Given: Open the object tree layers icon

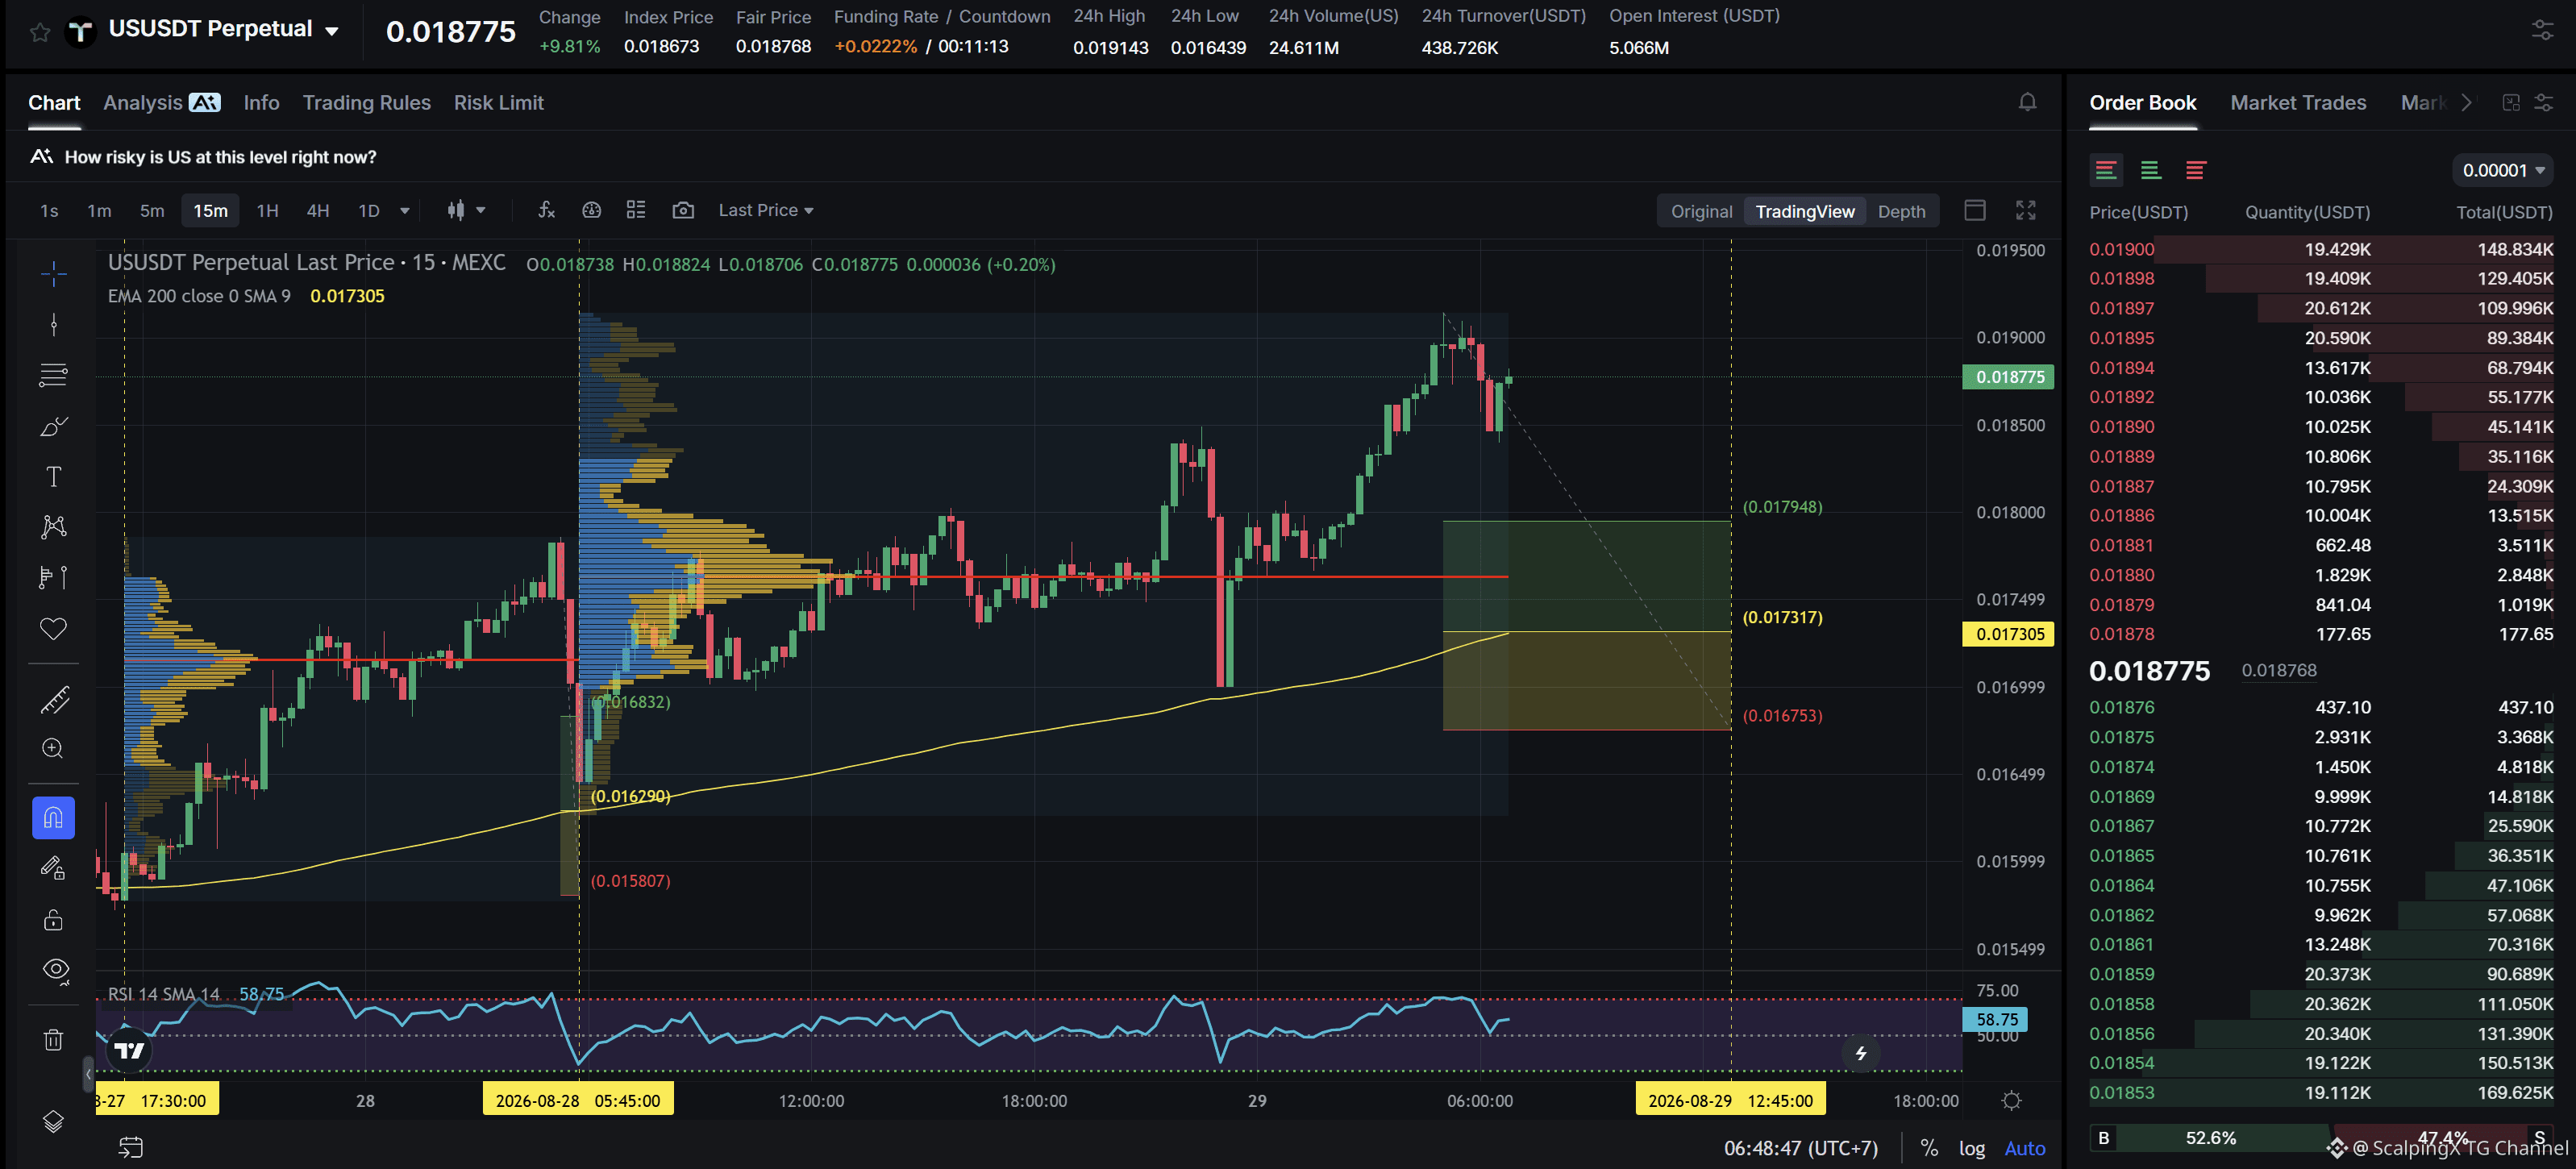Looking at the screenshot, I should tap(54, 1122).
